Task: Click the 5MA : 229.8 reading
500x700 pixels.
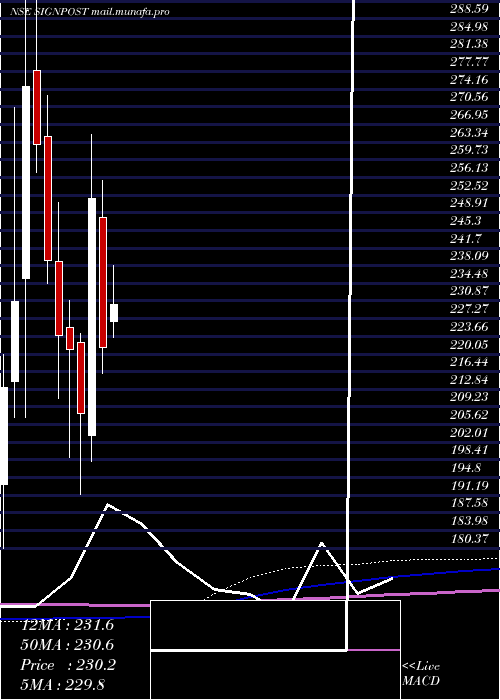Action: pyautogui.click(x=63, y=685)
